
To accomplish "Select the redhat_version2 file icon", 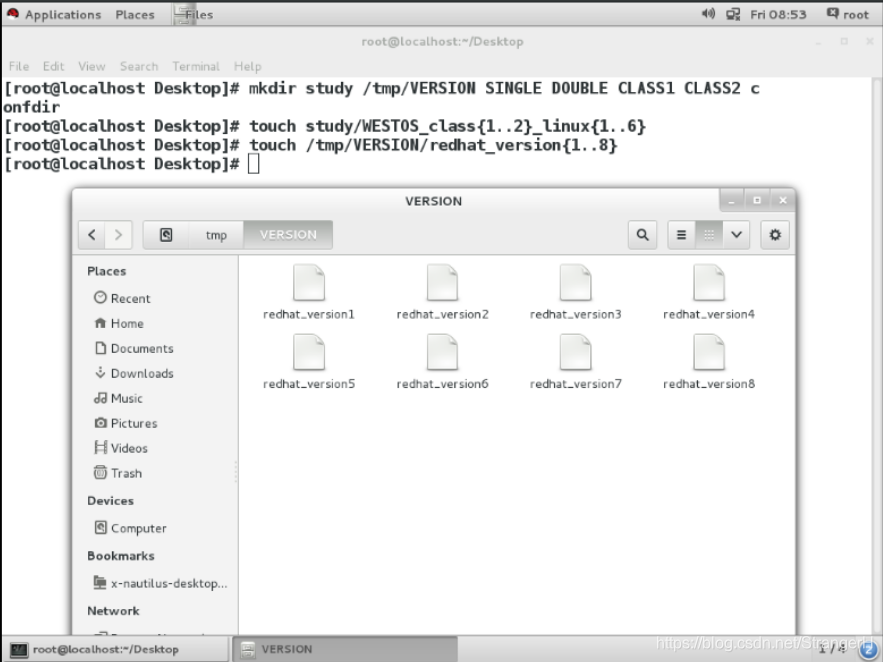I will tap(442, 283).
